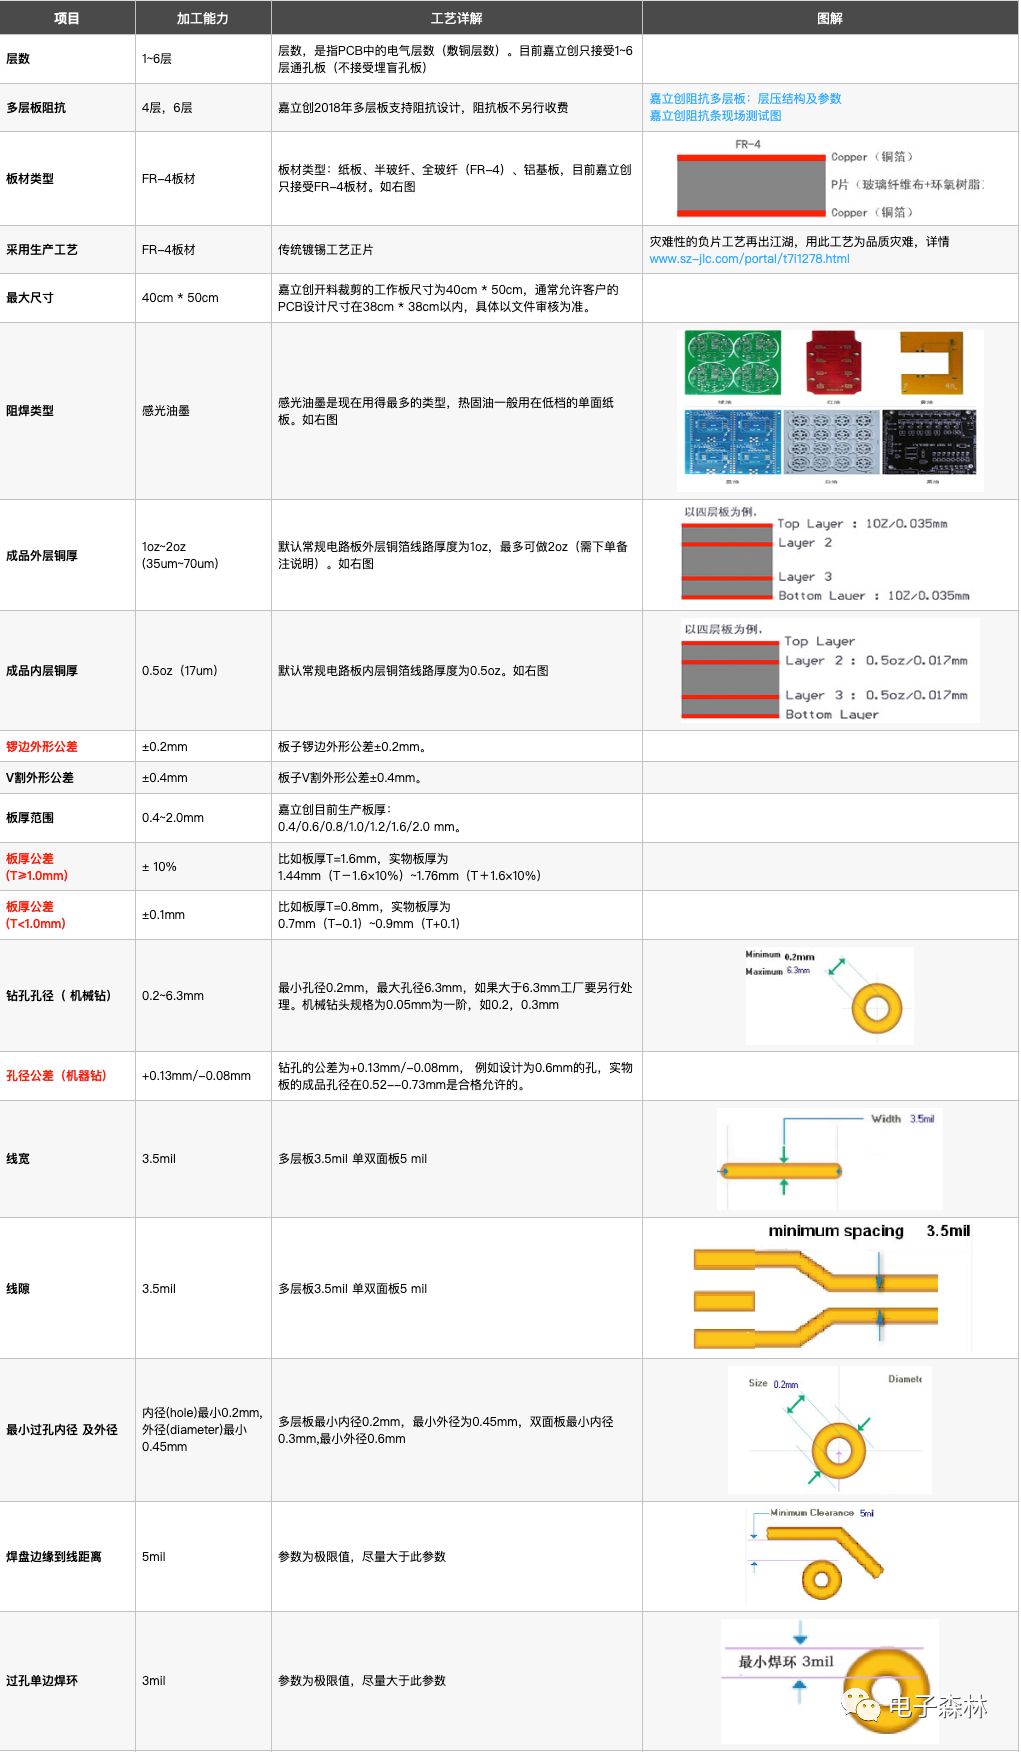
Task: Open the blue solder mask PCB image
Action: click(x=733, y=444)
